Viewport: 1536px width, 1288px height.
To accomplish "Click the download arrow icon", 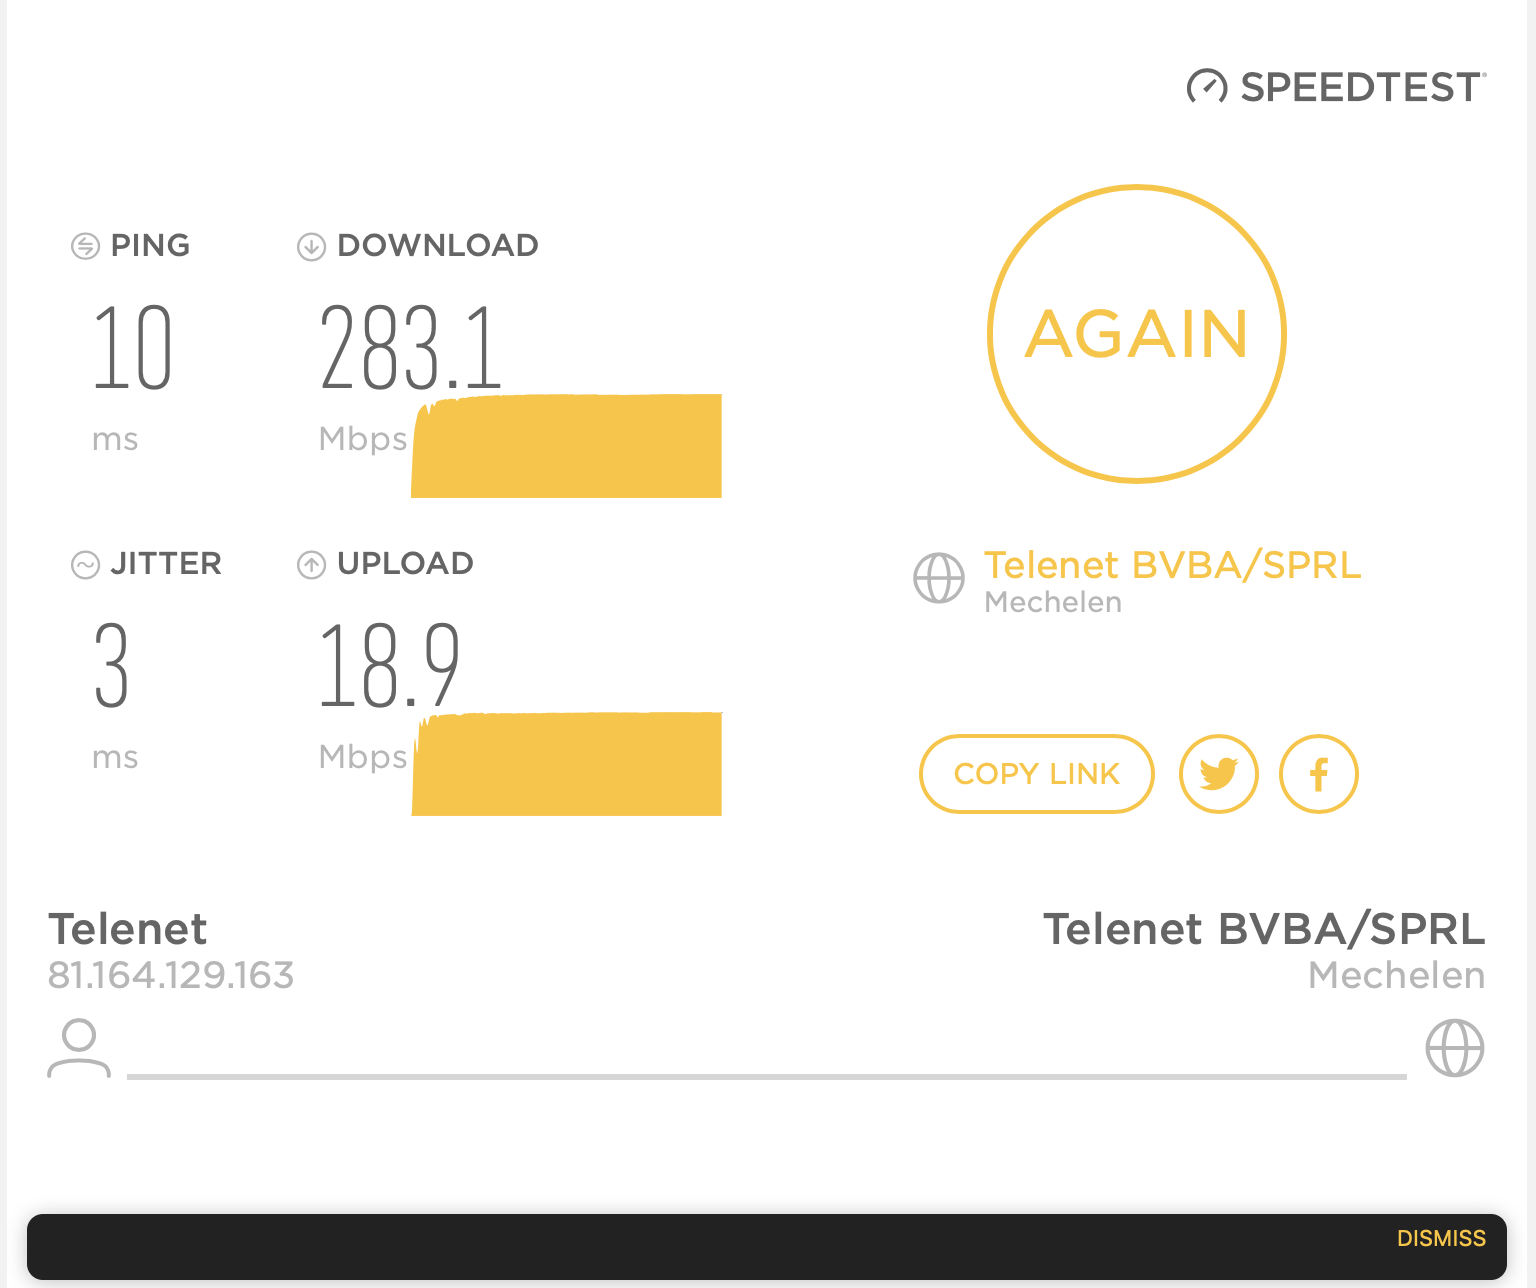I will [x=311, y=246].
